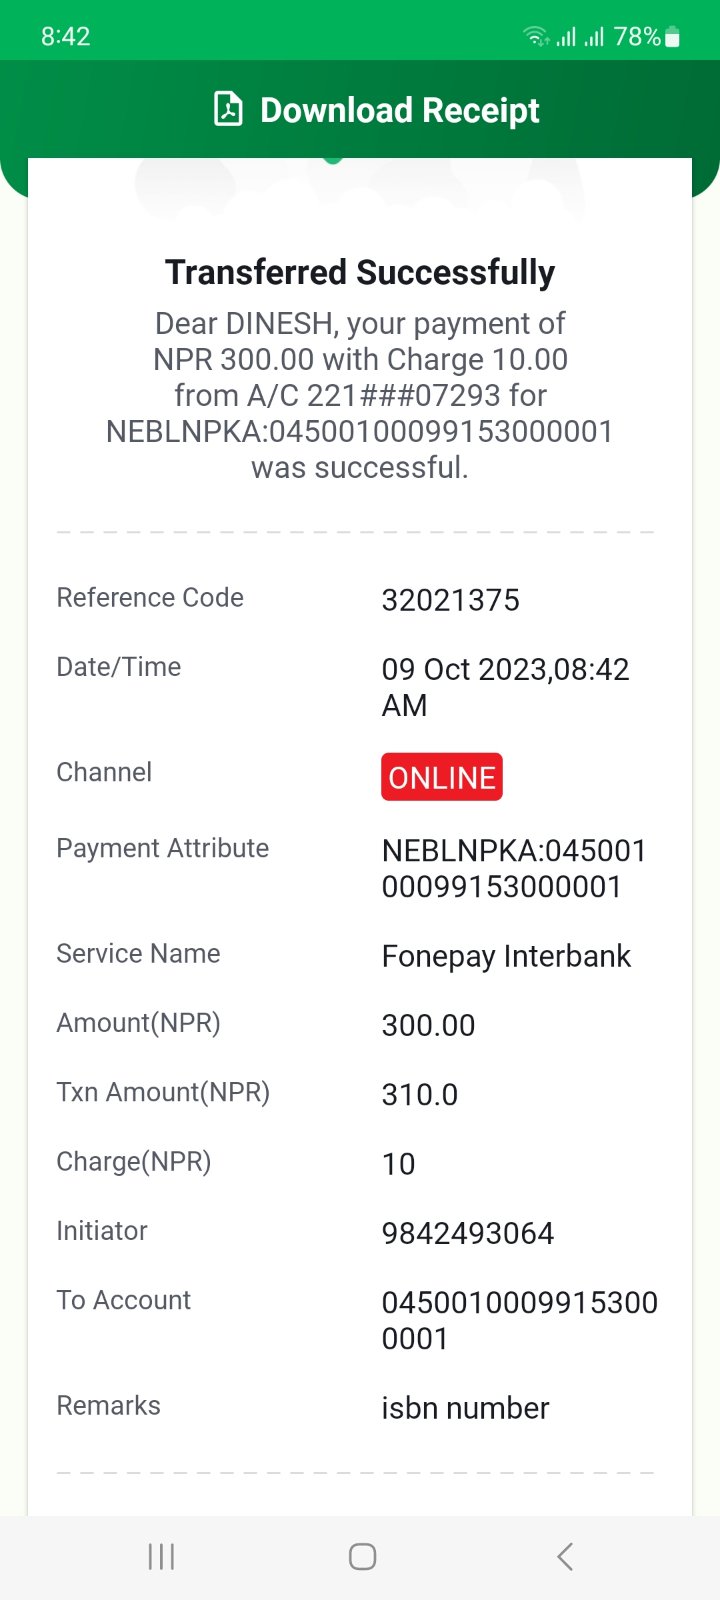Tap the Transferred Successfully heading
Image resolution: width=720 pixels, height=1600 pixels.
pos(360,272)
